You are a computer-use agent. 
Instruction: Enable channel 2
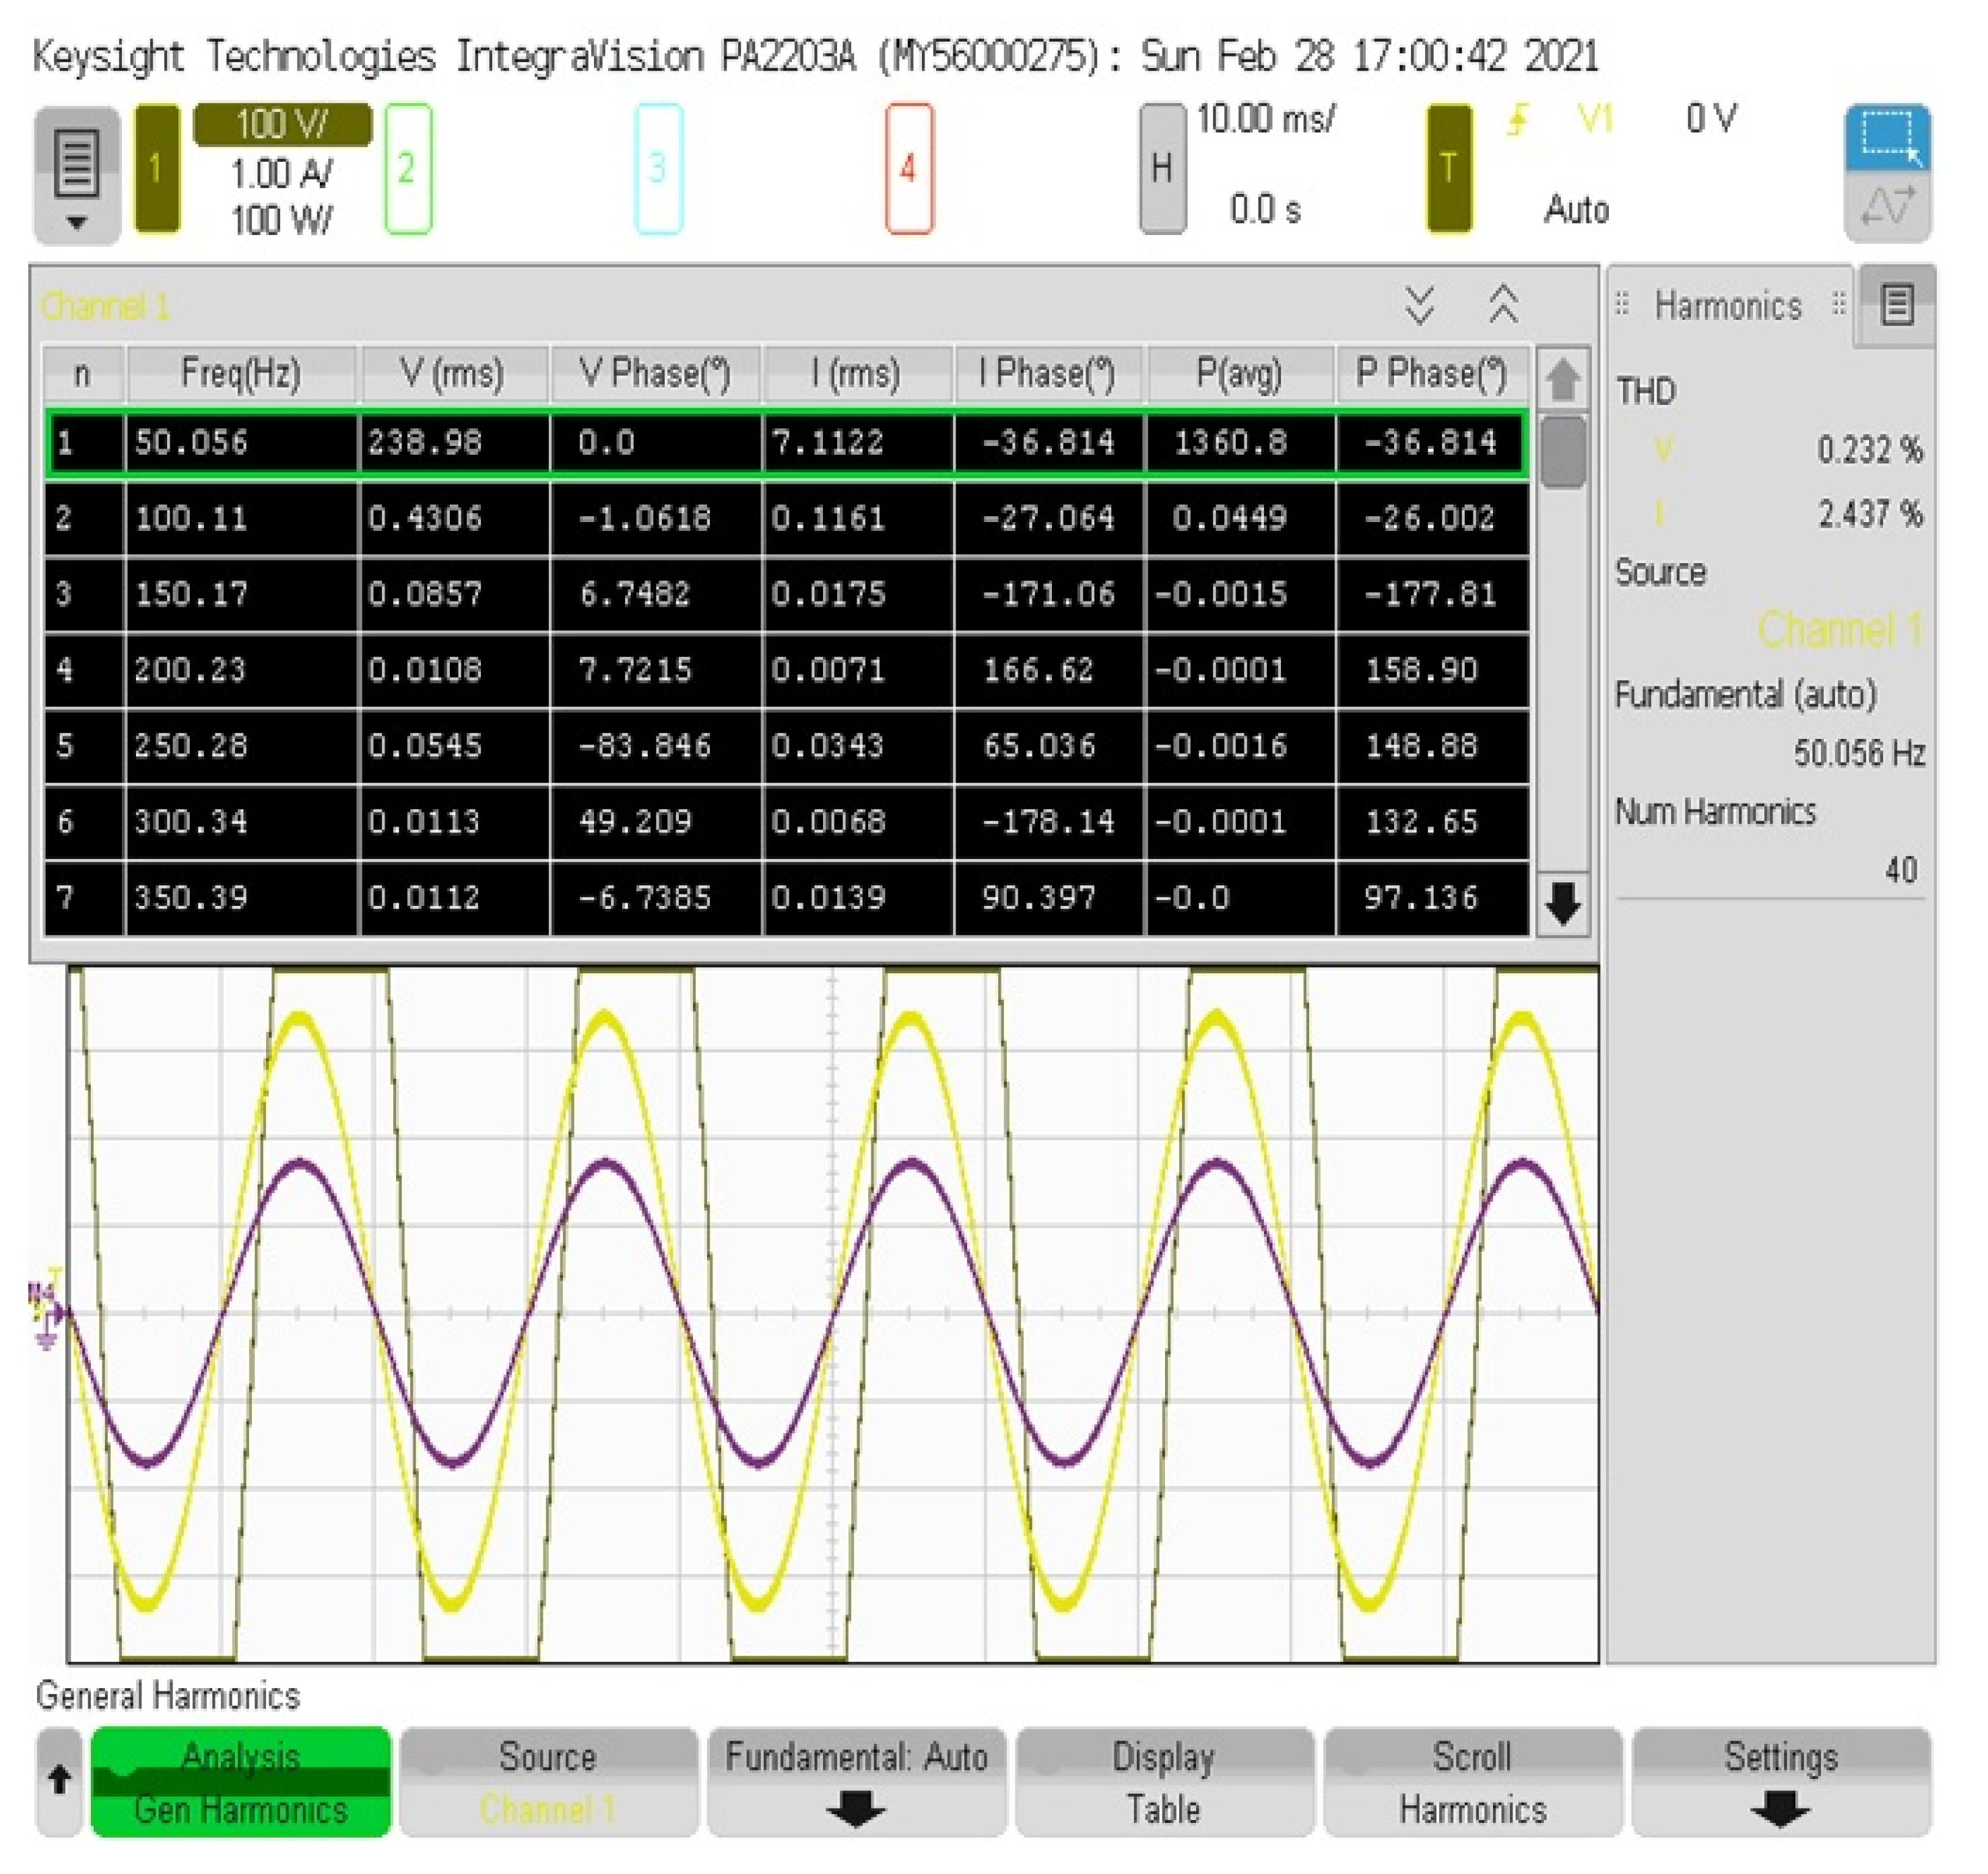(x=408, y=168)
